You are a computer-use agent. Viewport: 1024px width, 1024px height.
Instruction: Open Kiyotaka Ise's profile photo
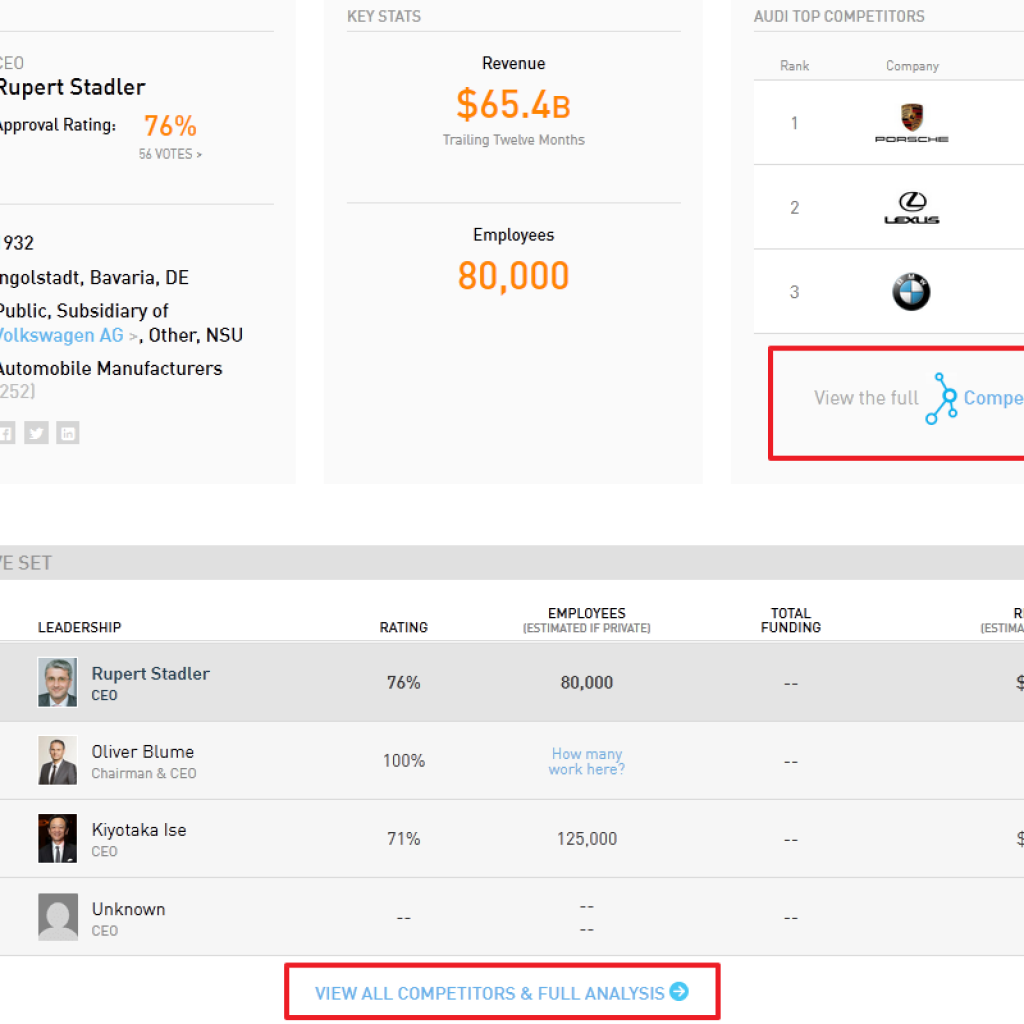coord(57,839)
